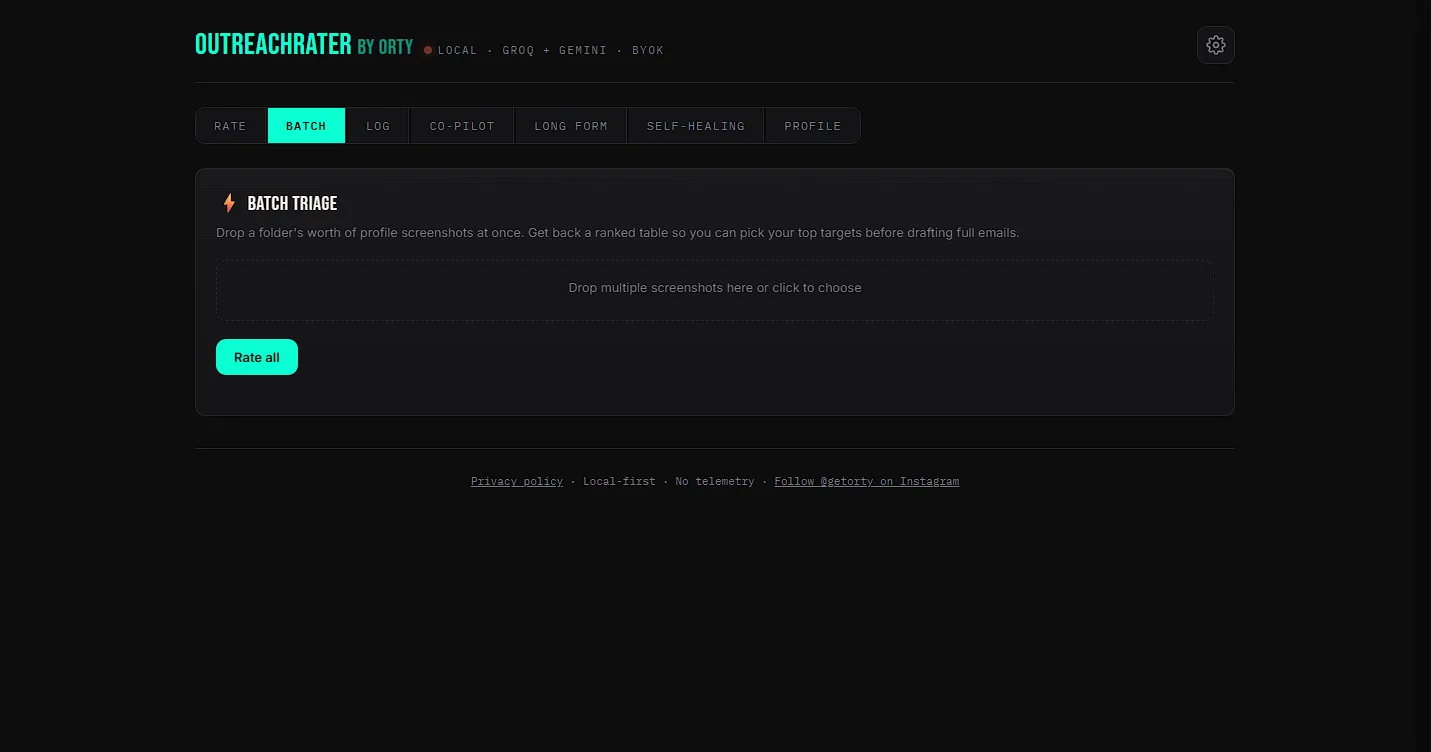This screenshot has height=752, width=1431.
Task: Click the screenshot drop zone to choose files
Action: point(715,290)
